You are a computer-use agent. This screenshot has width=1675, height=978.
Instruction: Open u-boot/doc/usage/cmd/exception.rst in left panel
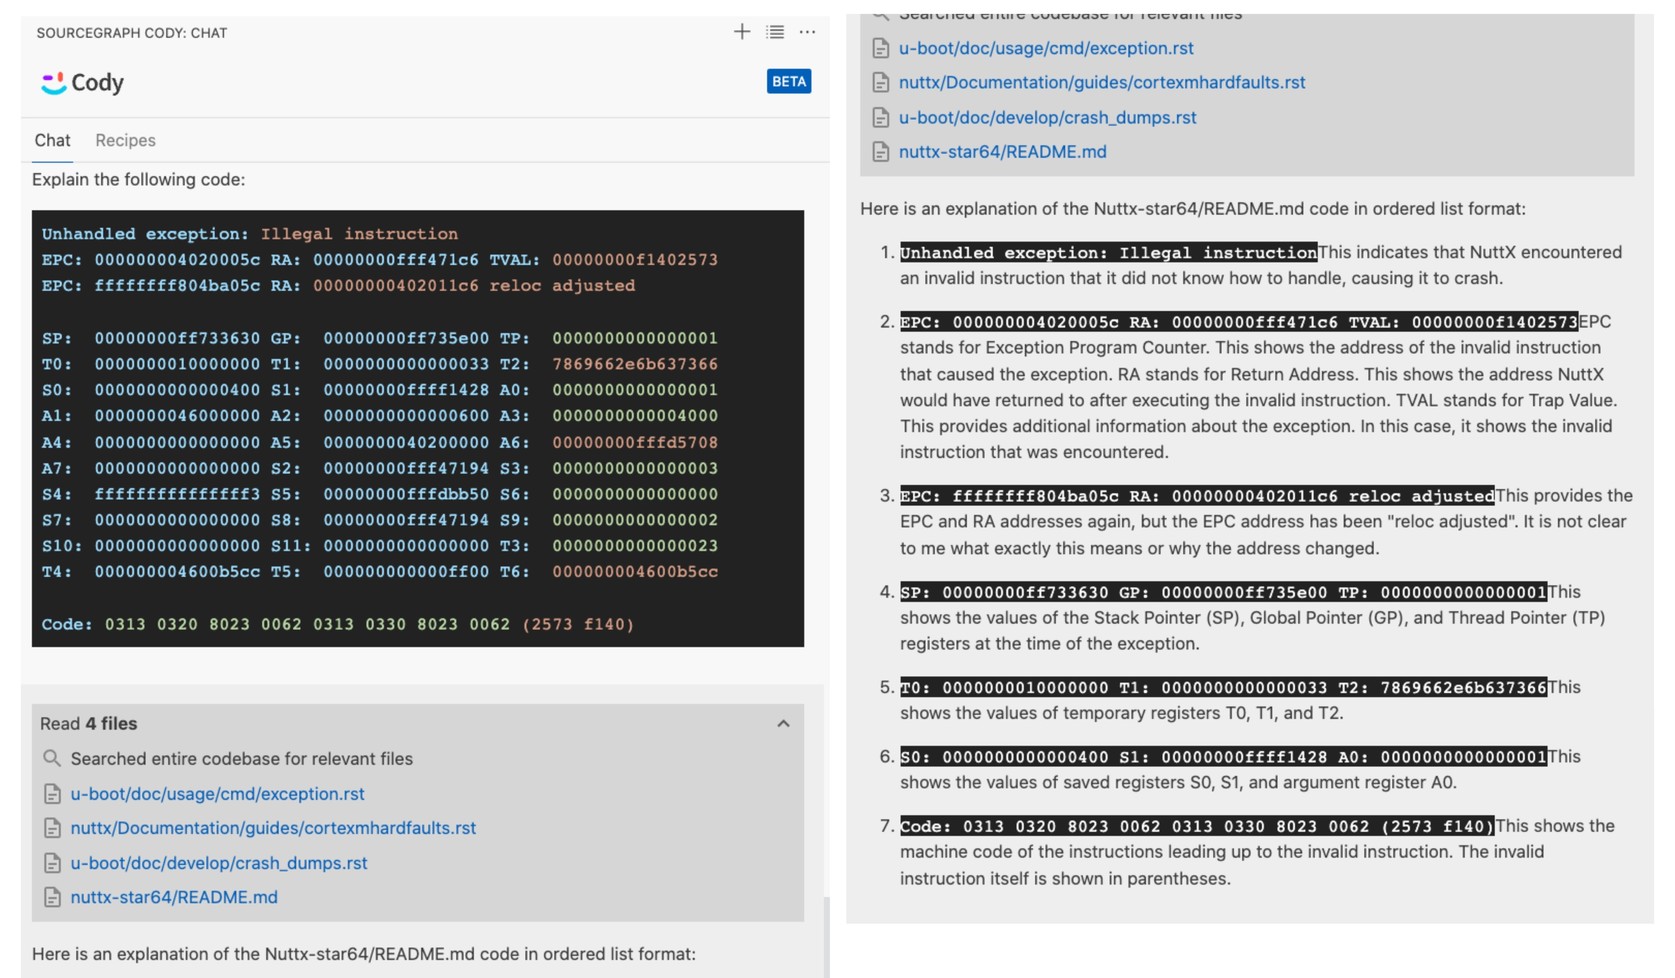pos(217,793)
